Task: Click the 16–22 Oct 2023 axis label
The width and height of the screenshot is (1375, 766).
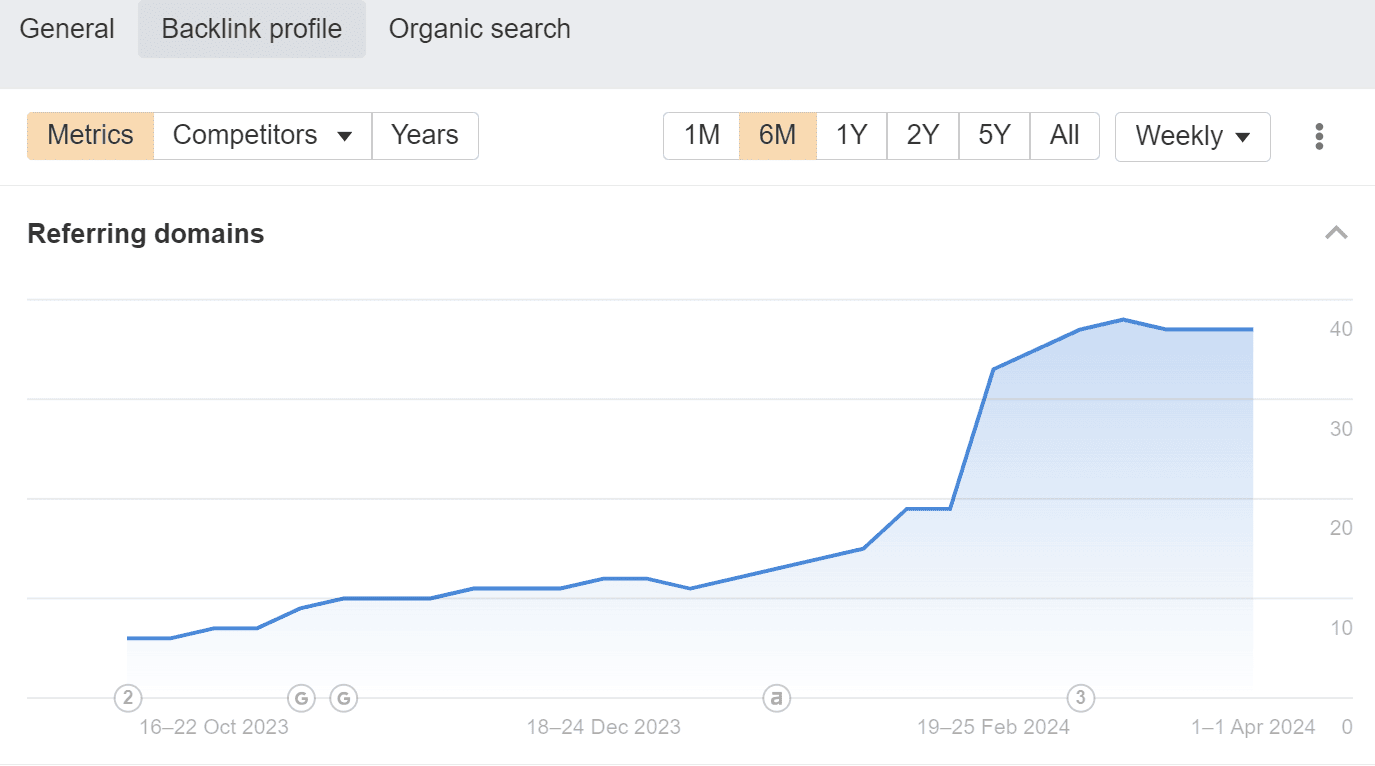Action: tap(214, 727)
